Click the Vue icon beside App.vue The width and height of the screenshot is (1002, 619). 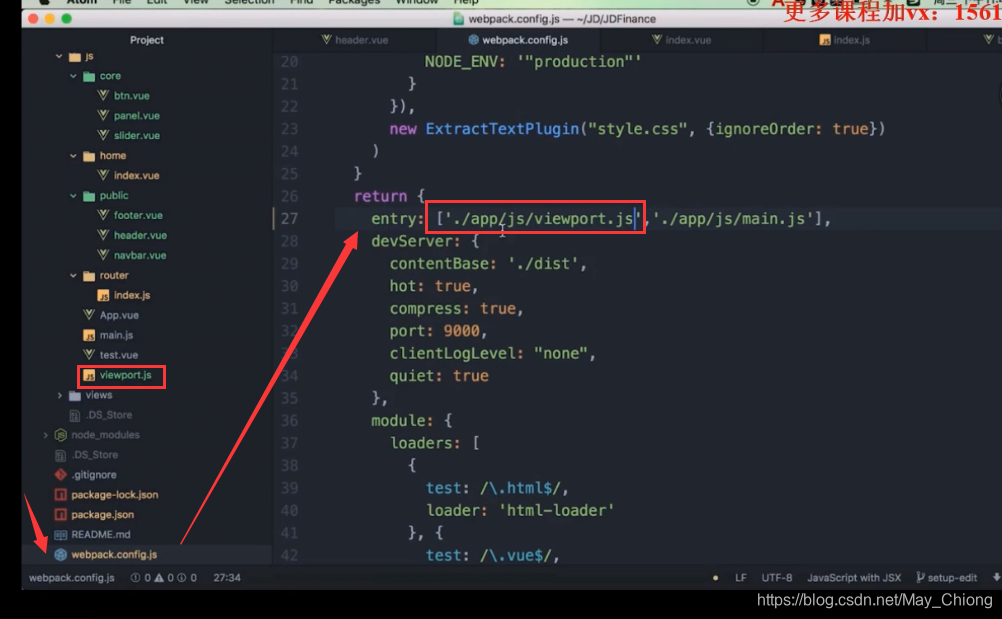tap(89, 314)
